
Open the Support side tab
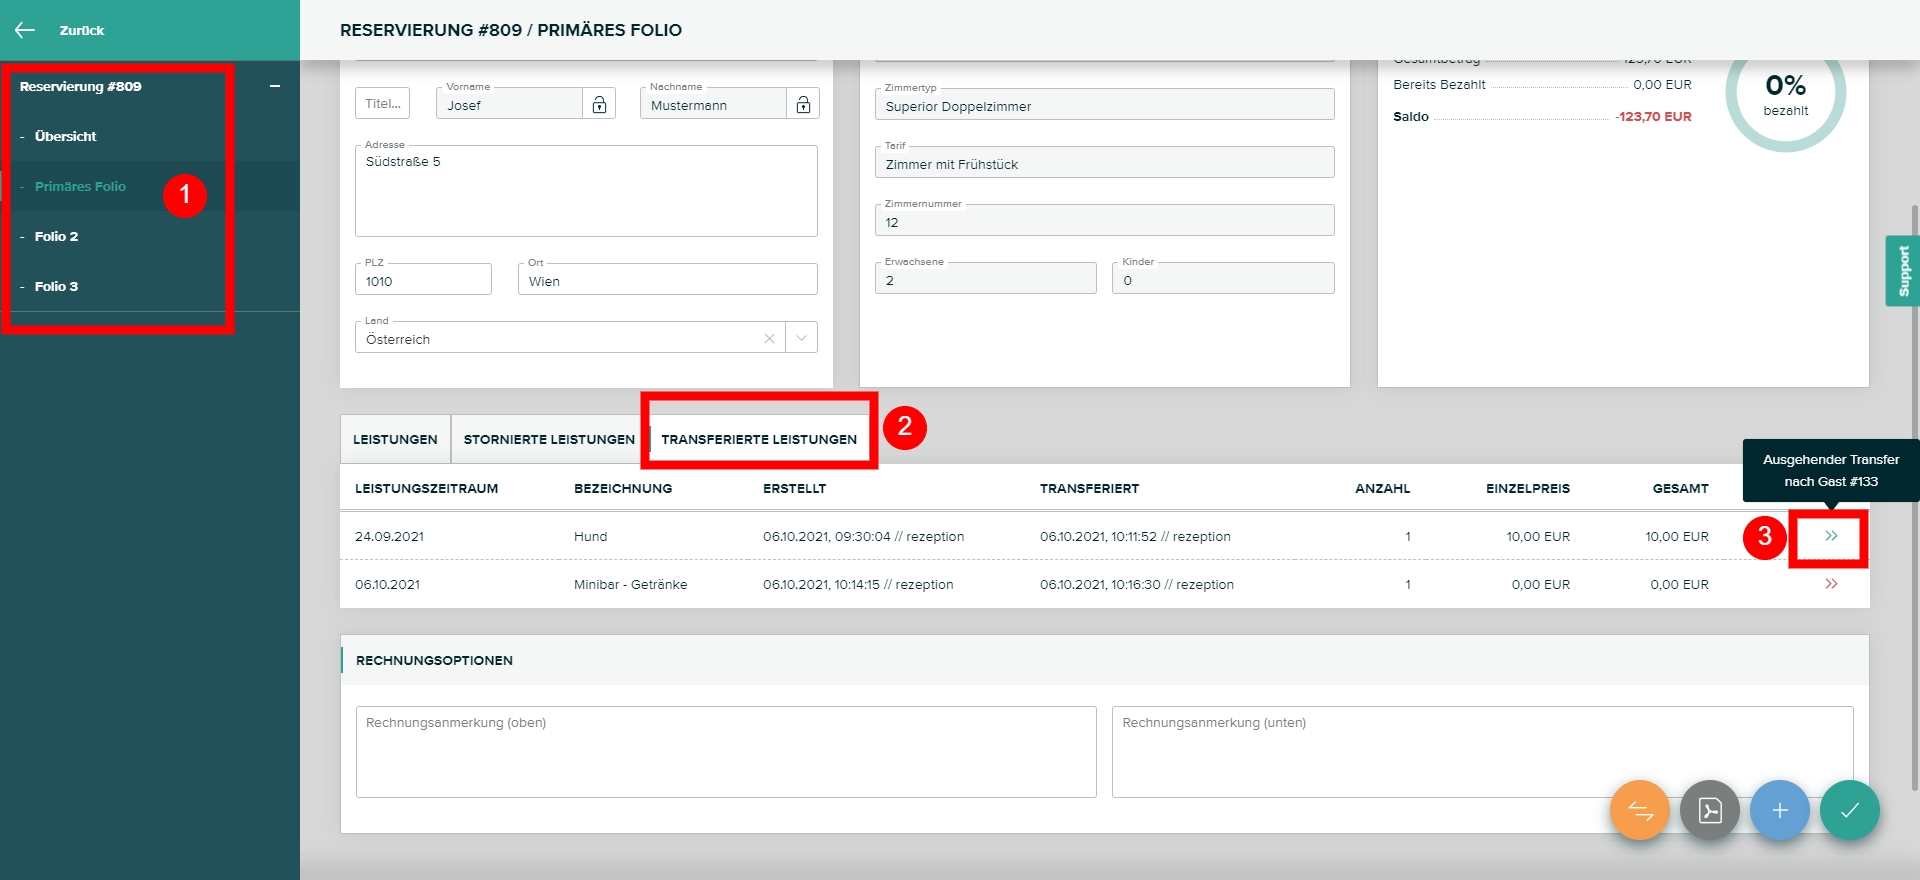(x=1902, y=271)
